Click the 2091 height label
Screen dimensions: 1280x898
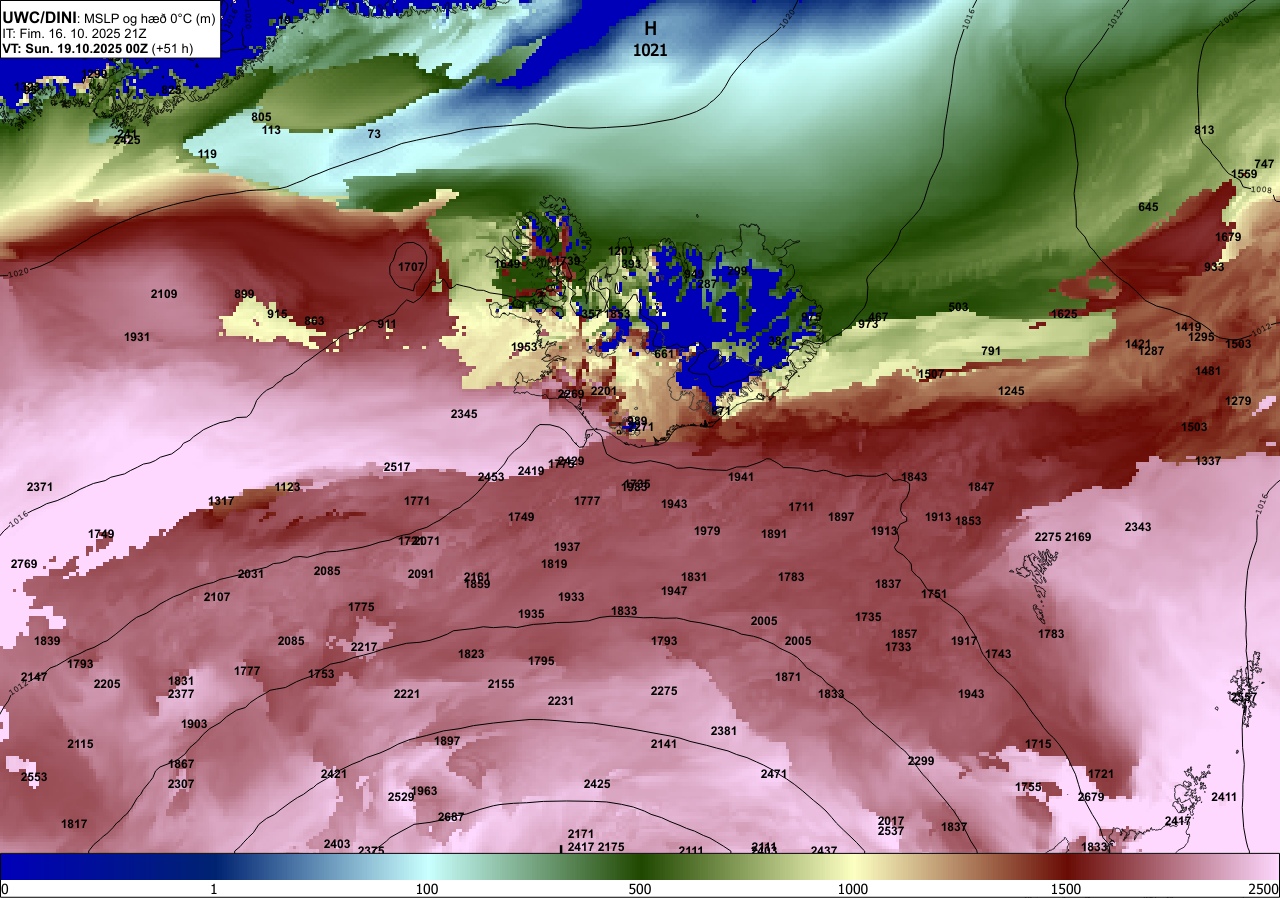[x=421, y=574]
